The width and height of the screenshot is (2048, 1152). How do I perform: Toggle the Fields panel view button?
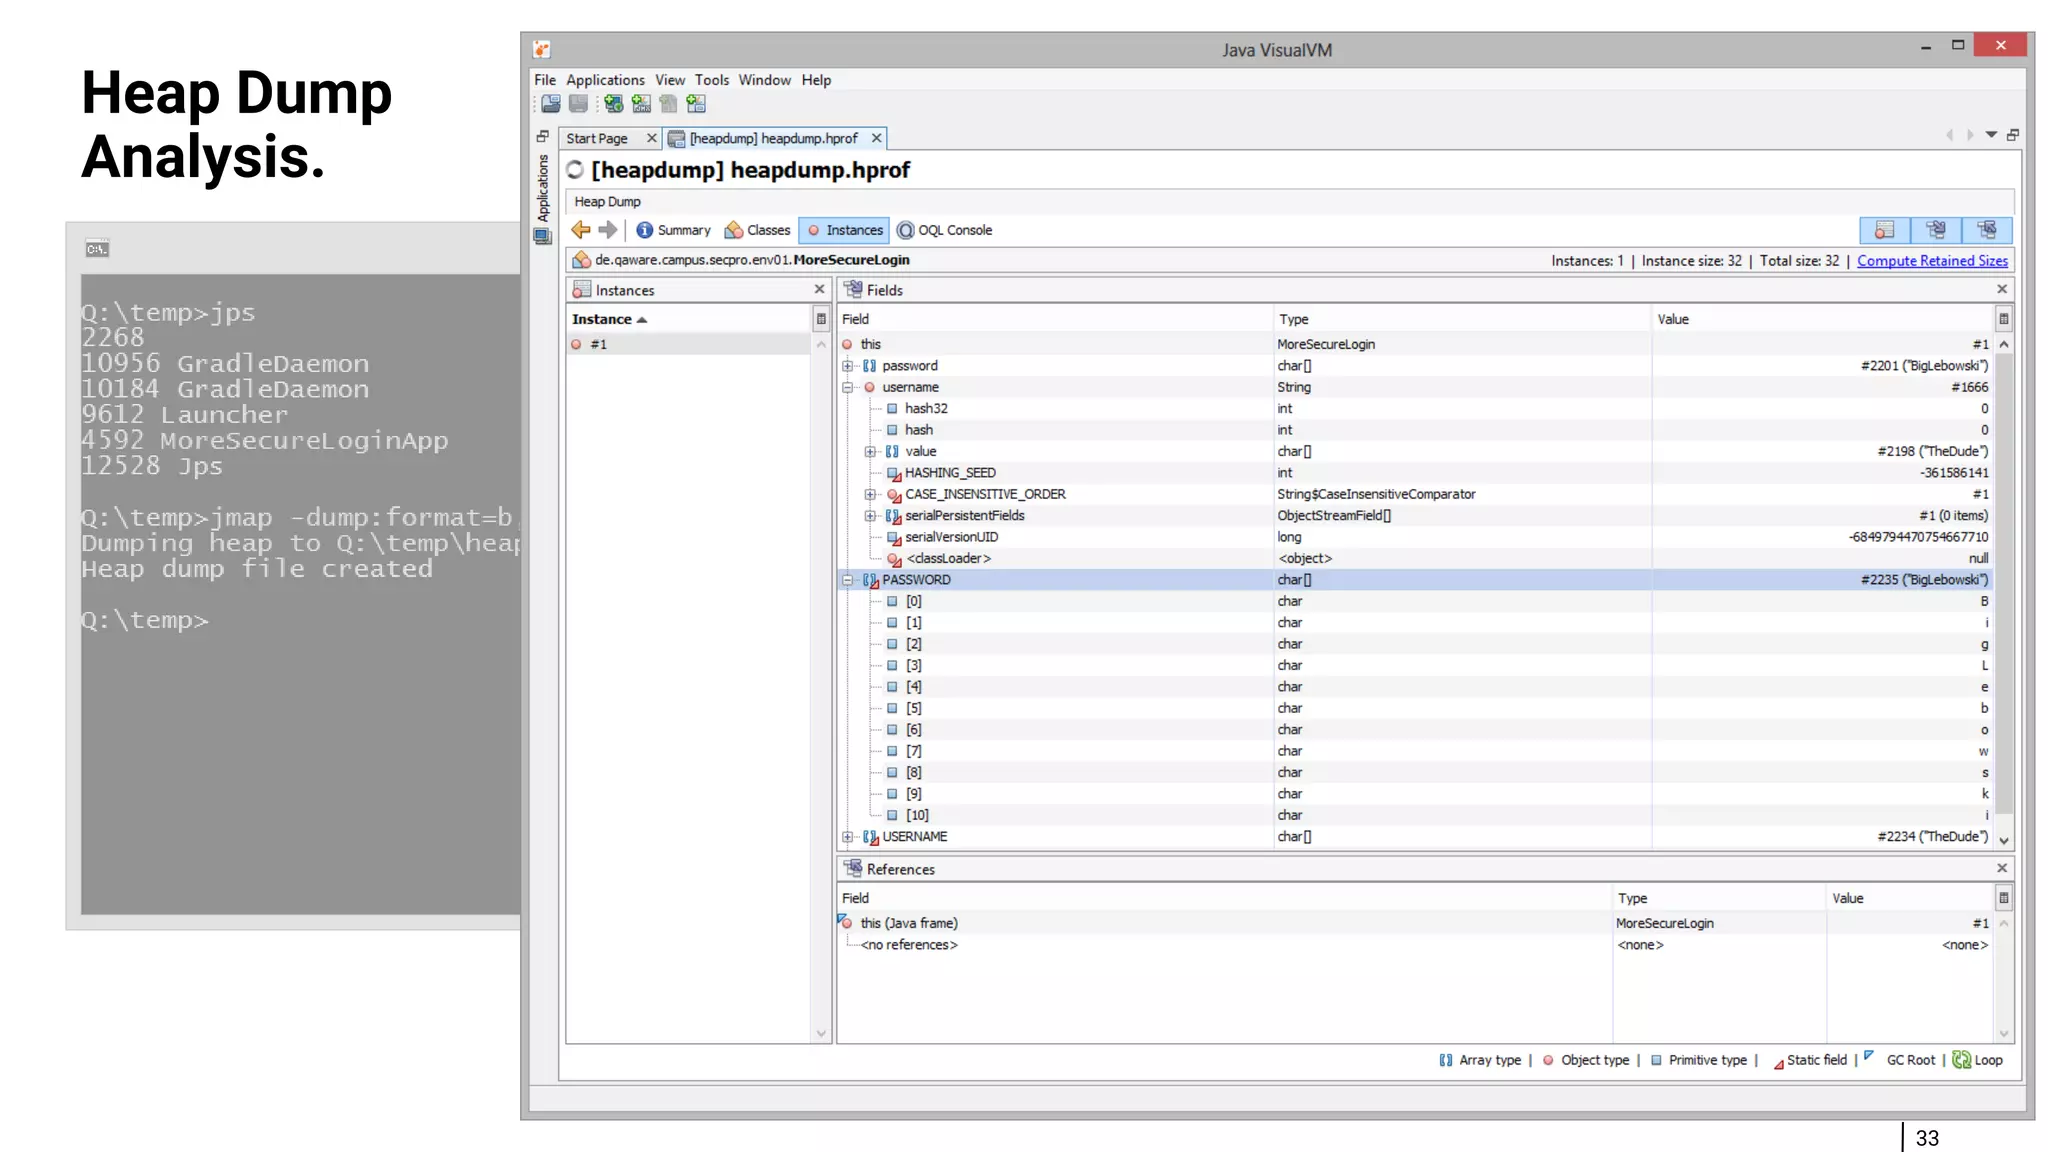(1936, 230)
